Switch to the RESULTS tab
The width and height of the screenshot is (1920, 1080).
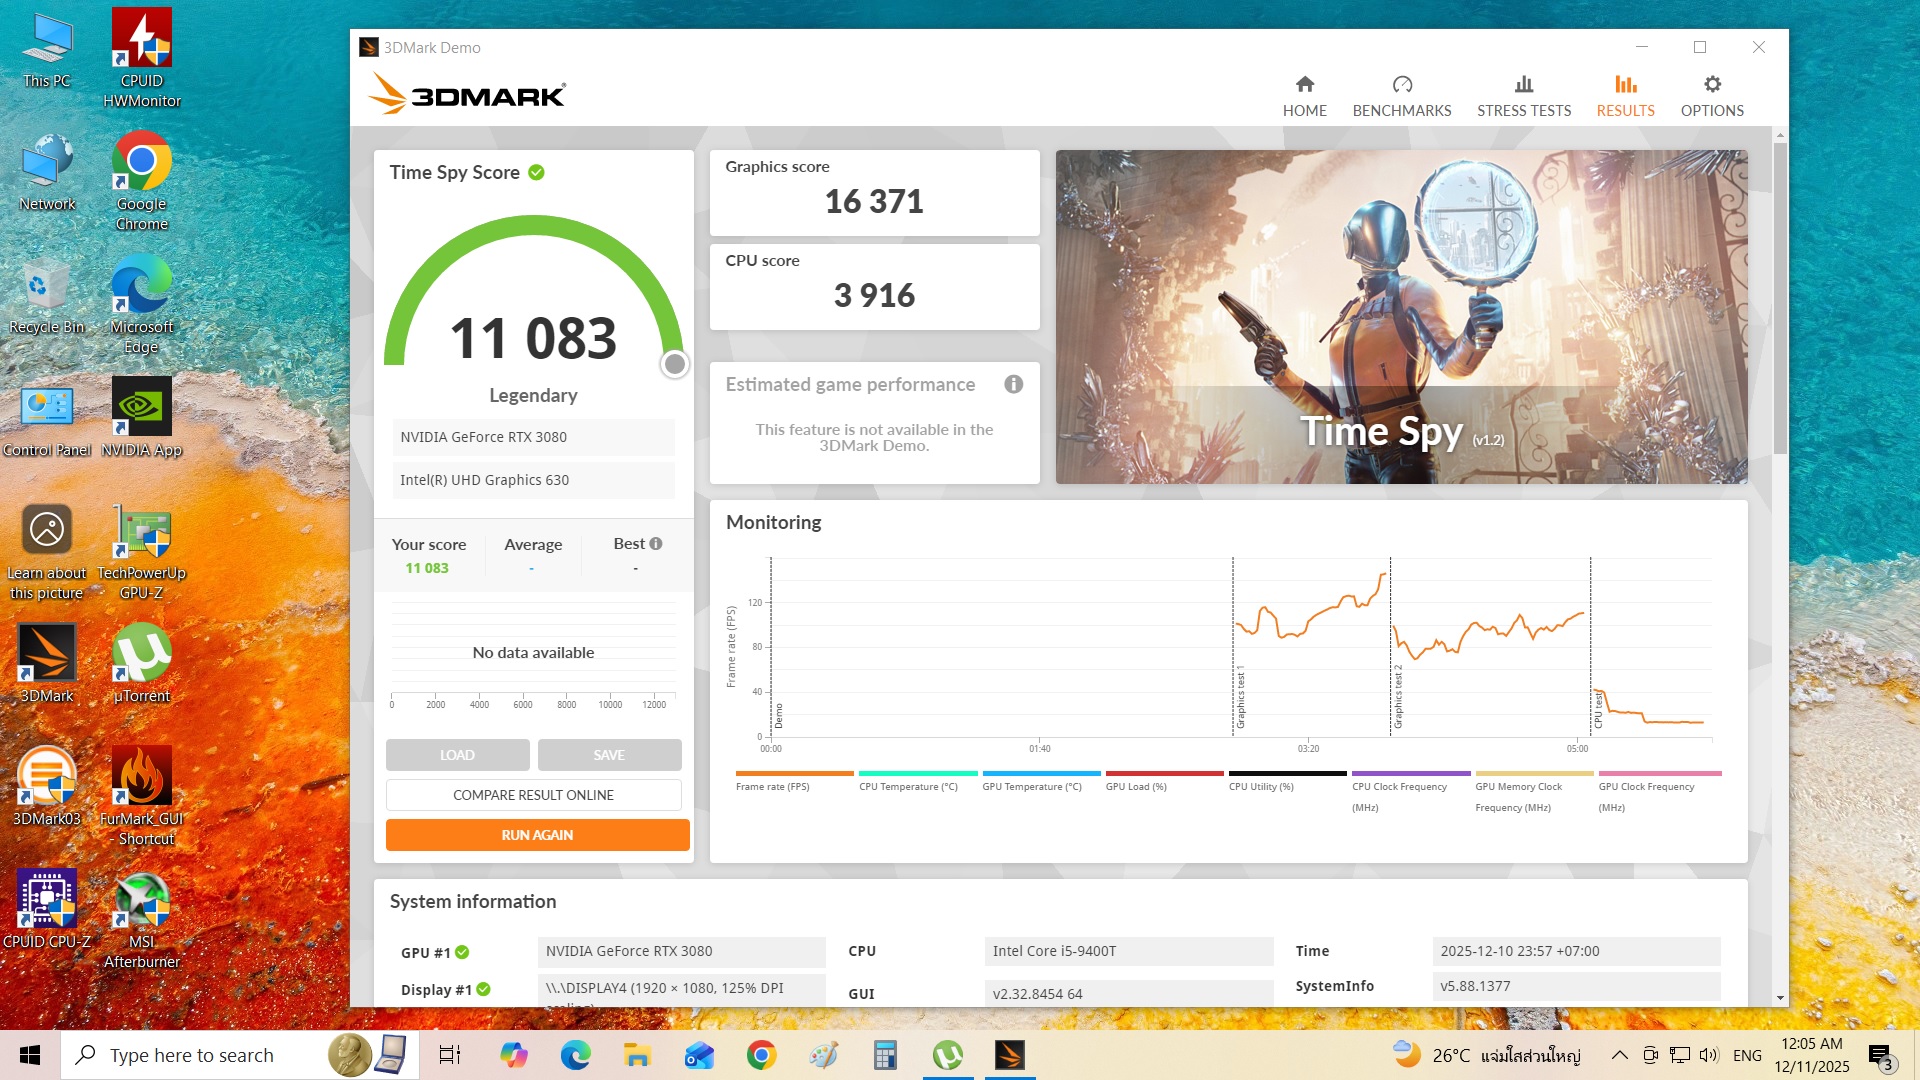pos(1624,96)
